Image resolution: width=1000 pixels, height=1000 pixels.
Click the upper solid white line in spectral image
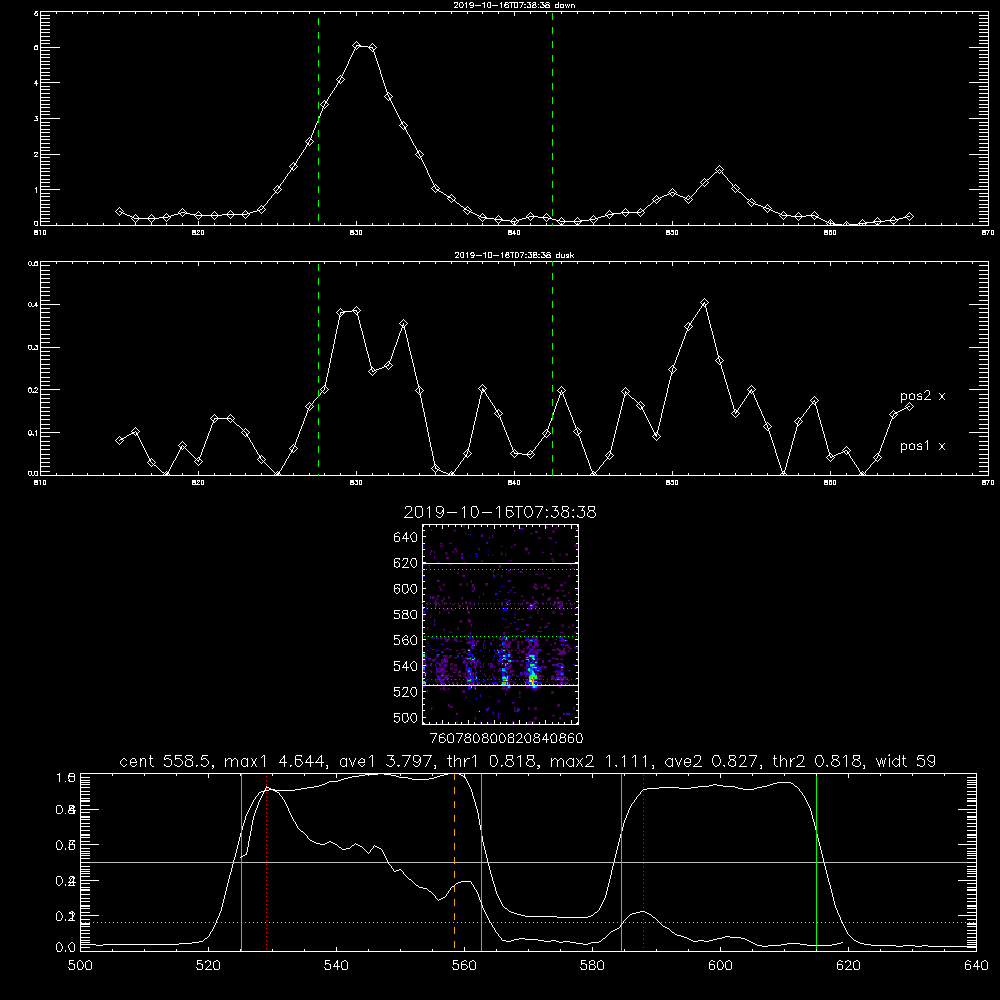point(501,563)
